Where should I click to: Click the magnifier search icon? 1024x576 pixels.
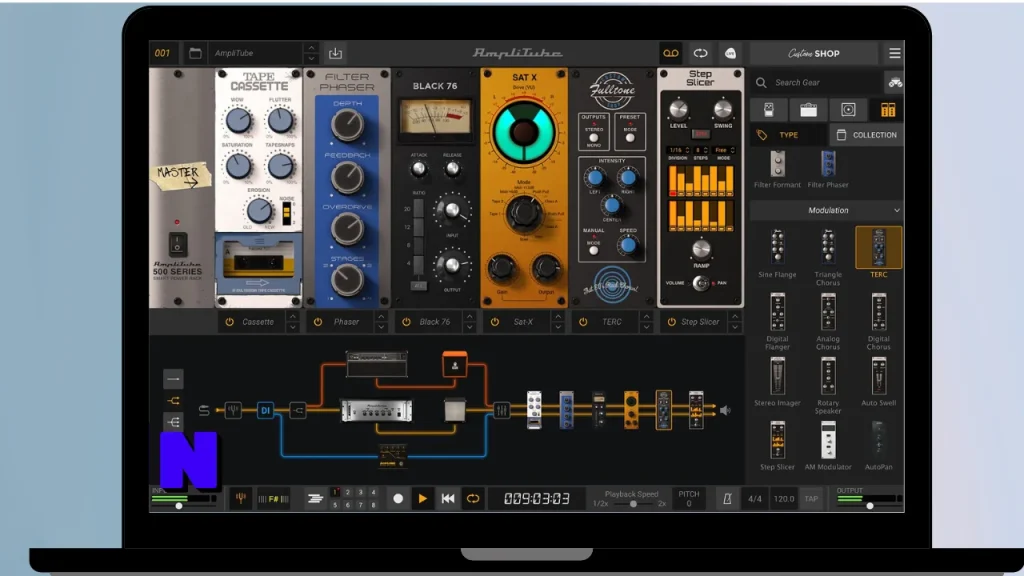pos(761,83)
